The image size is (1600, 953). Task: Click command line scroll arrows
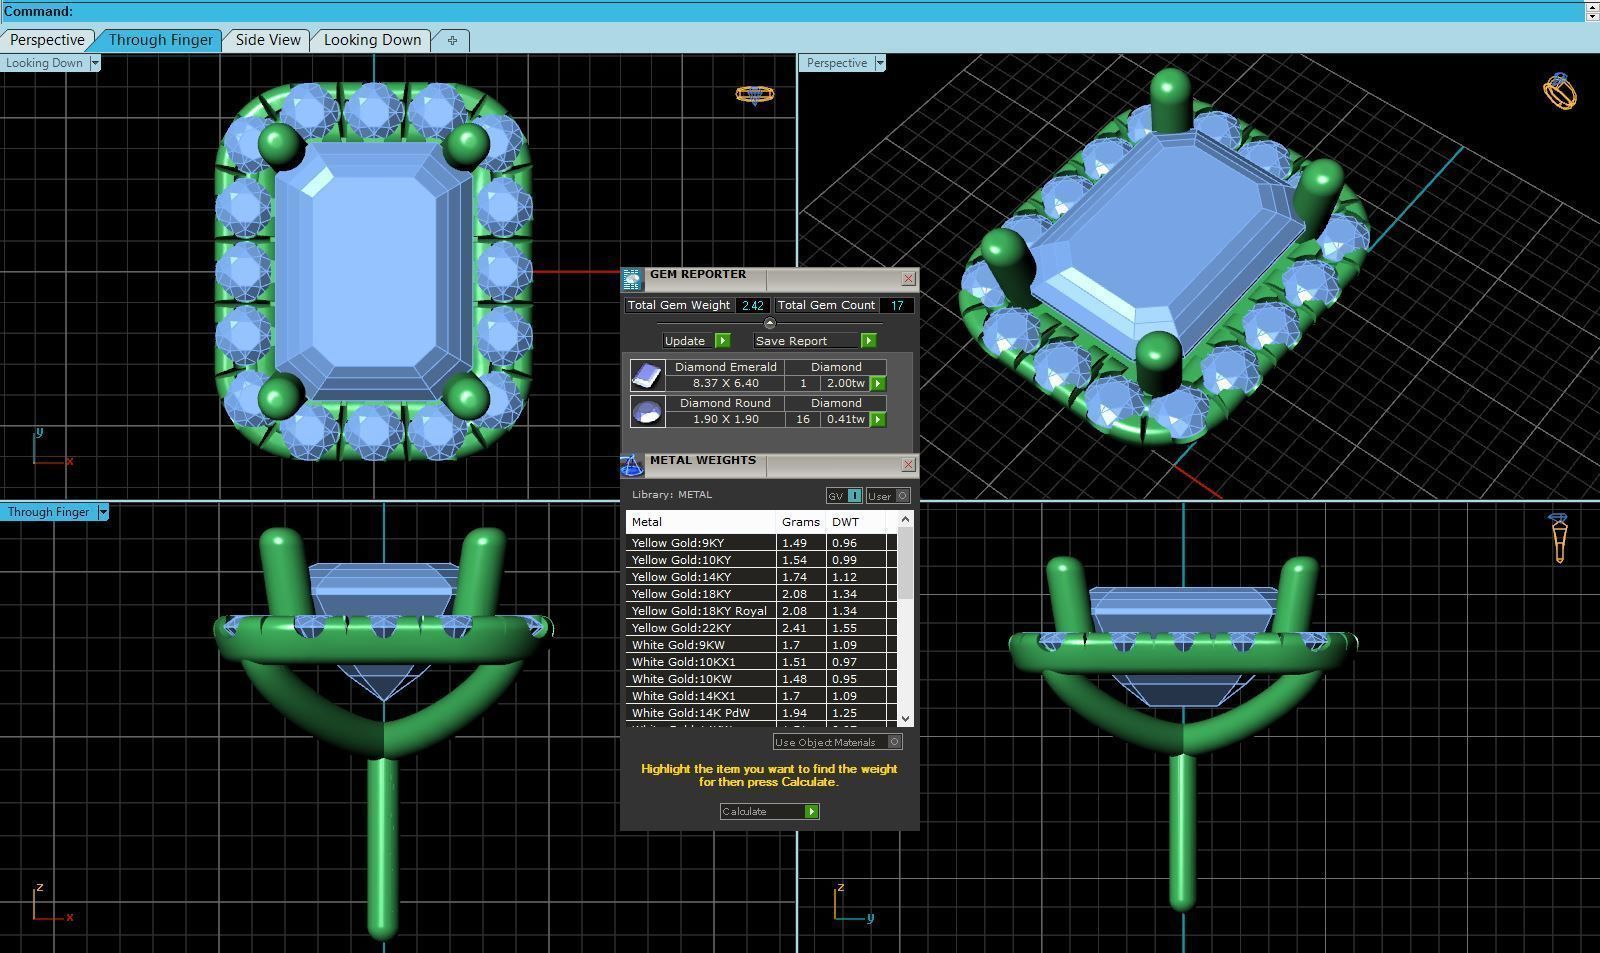point(1592,11)
